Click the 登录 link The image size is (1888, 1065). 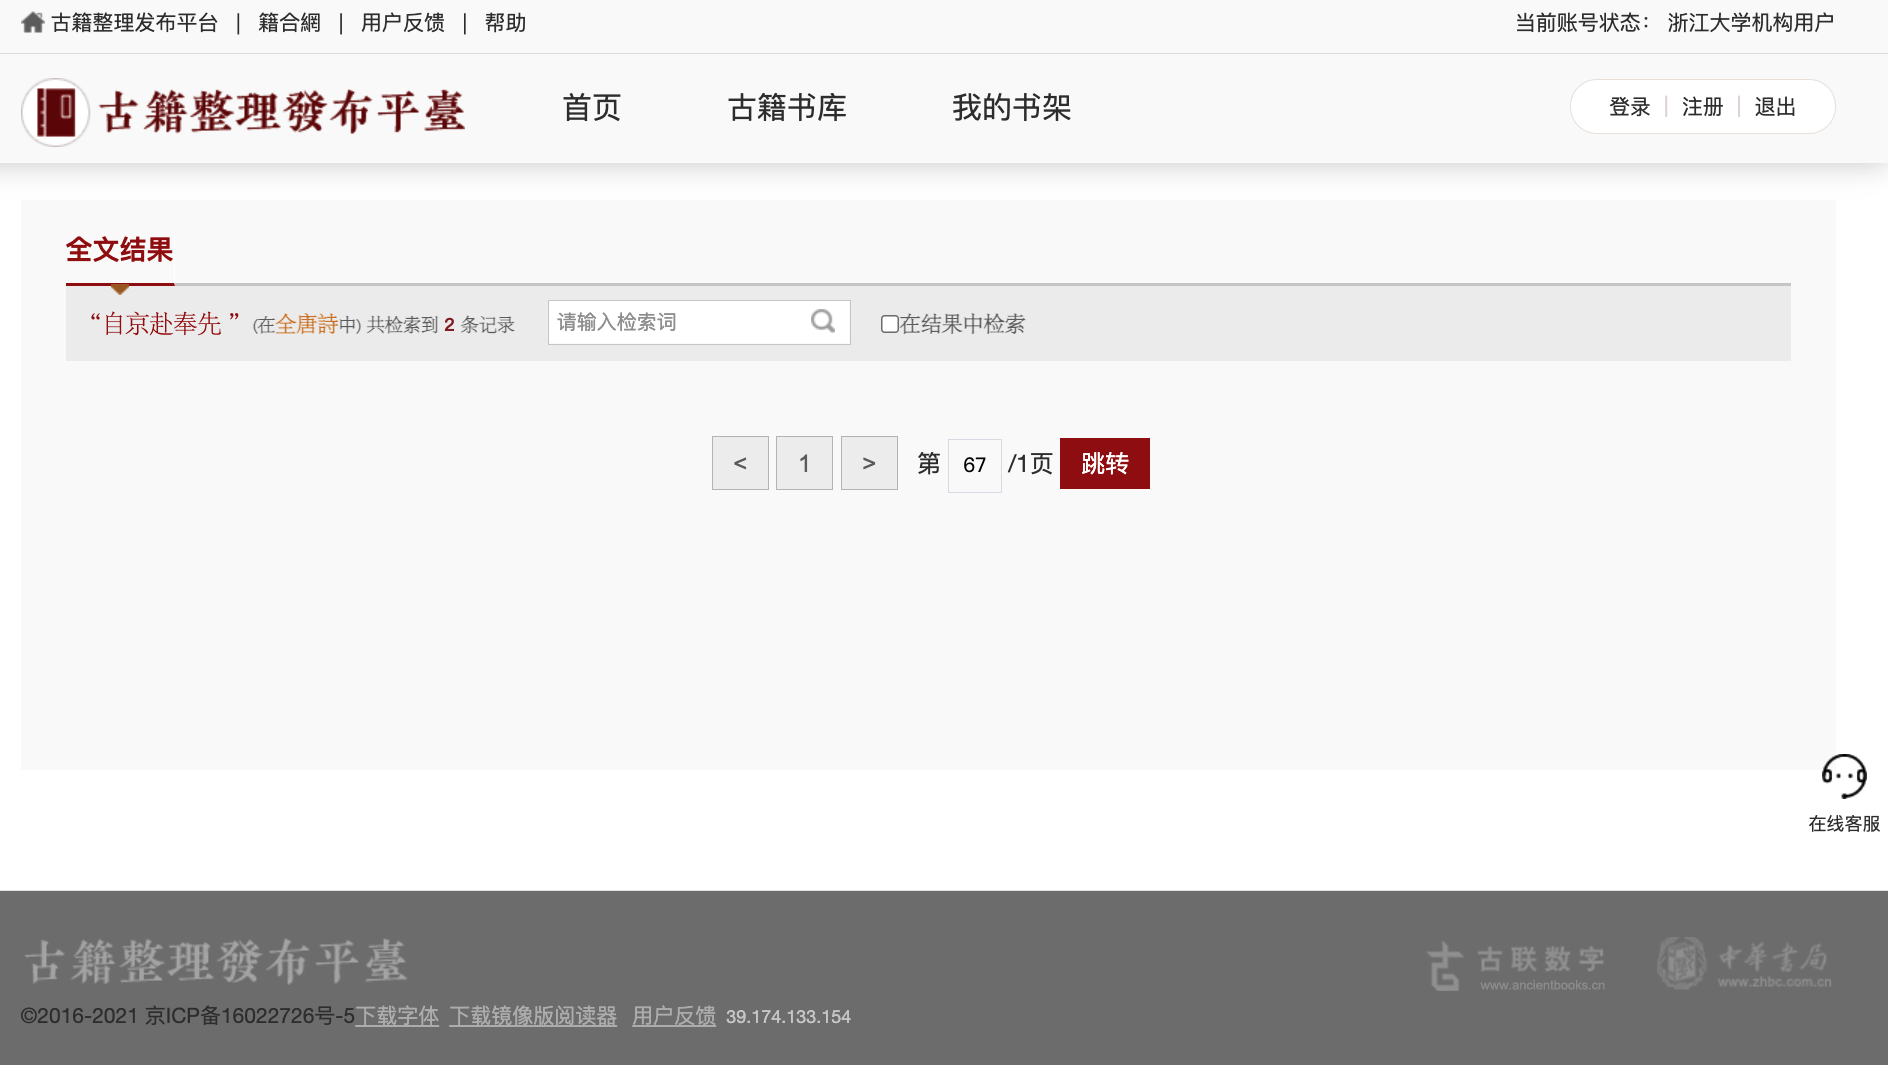[x=1629, y=107]
